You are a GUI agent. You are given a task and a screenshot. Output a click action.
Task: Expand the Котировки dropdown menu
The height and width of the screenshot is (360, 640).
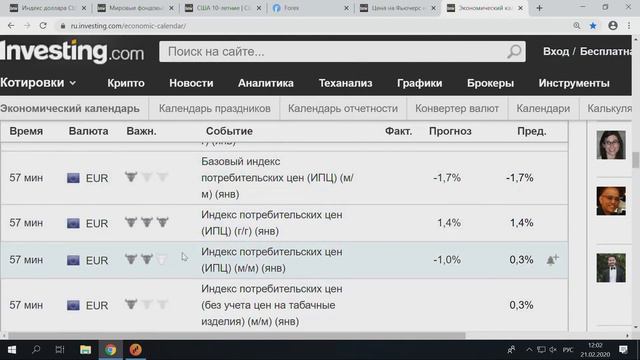point(38,83)
